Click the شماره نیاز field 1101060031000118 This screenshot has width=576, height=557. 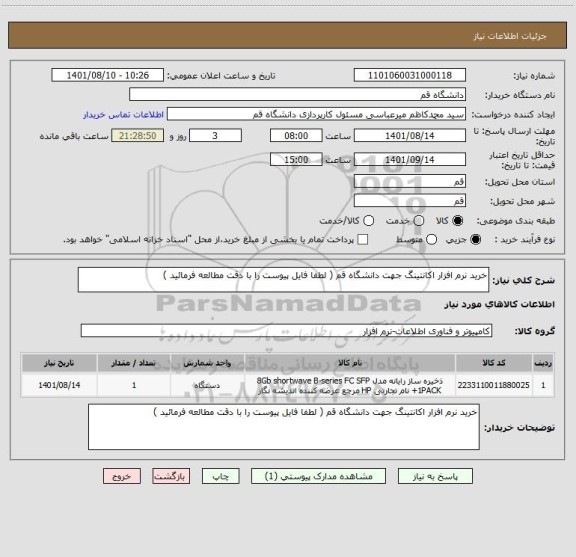[410, 75]
